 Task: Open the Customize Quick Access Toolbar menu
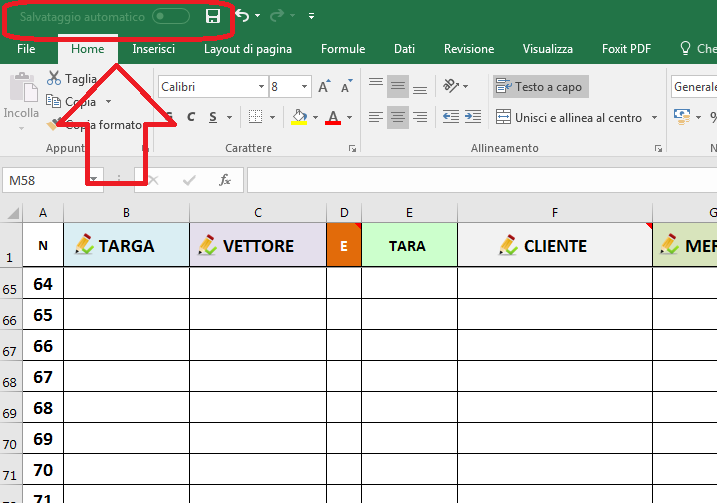tap(311, 16)
